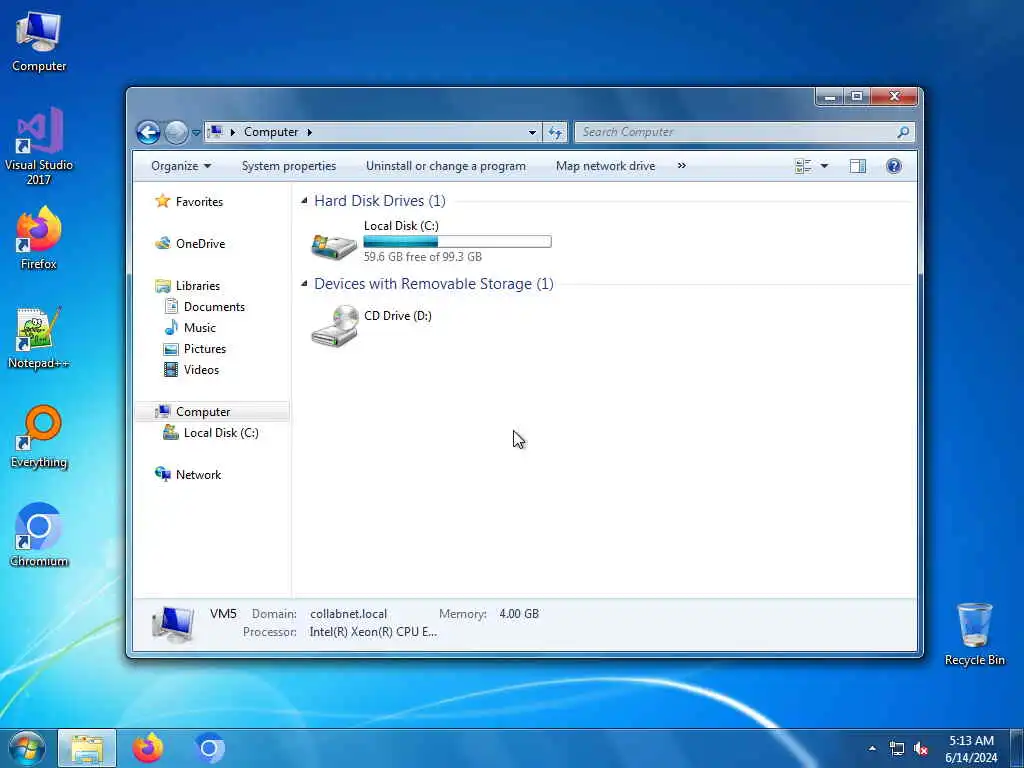The image size is (1024, 768).
Task: Click the Local Disk capacity bar
Action: (457, 242)
